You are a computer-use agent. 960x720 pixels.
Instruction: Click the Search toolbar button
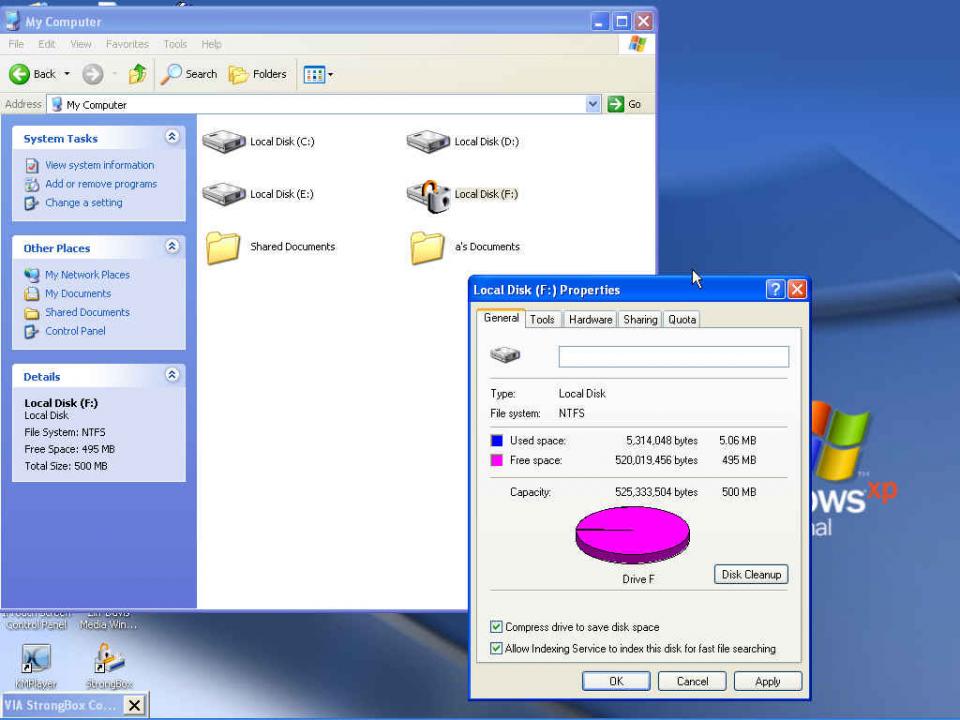189,74
